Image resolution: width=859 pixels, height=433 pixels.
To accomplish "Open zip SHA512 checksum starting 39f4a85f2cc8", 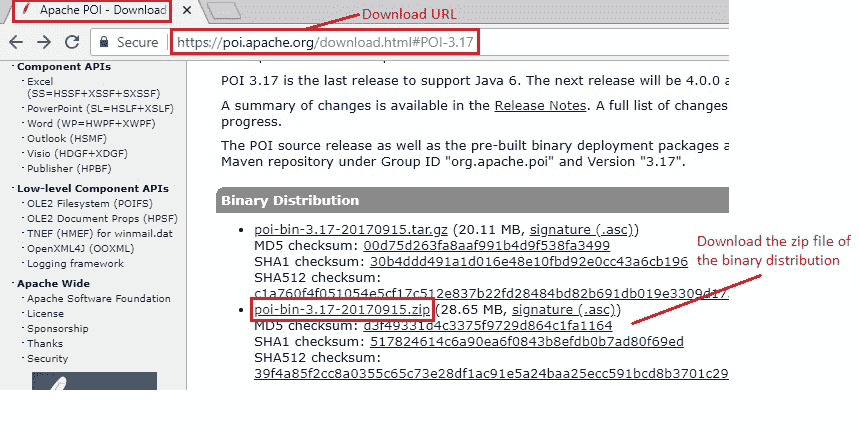I will [491, 373].
